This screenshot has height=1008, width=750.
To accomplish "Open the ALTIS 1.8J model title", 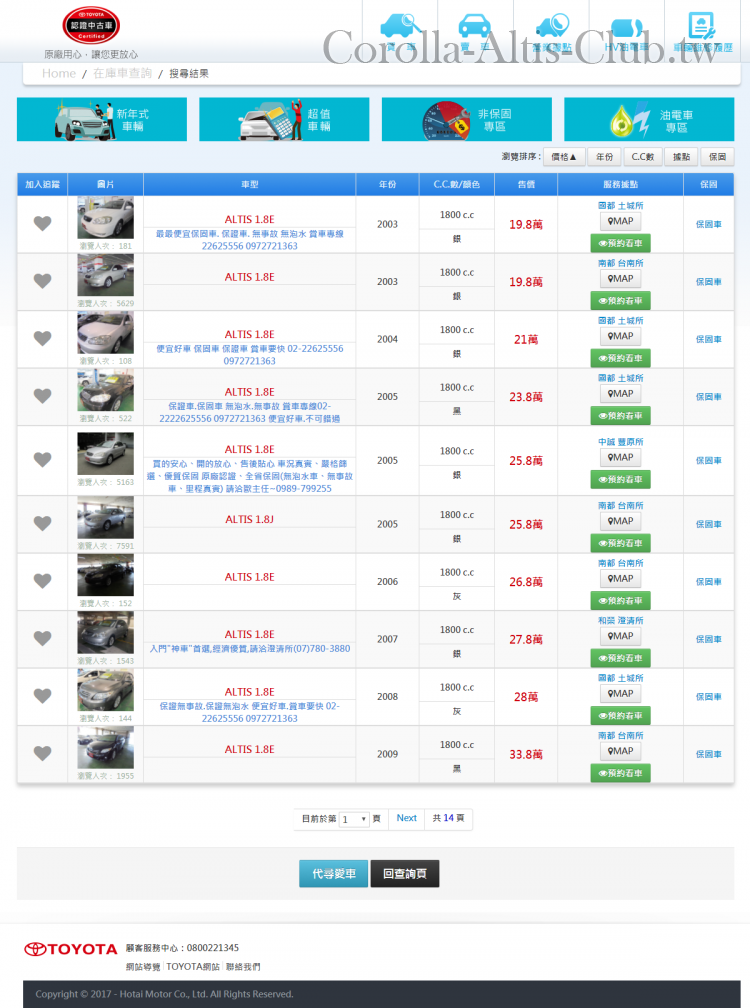I will [x=249, y=519].
